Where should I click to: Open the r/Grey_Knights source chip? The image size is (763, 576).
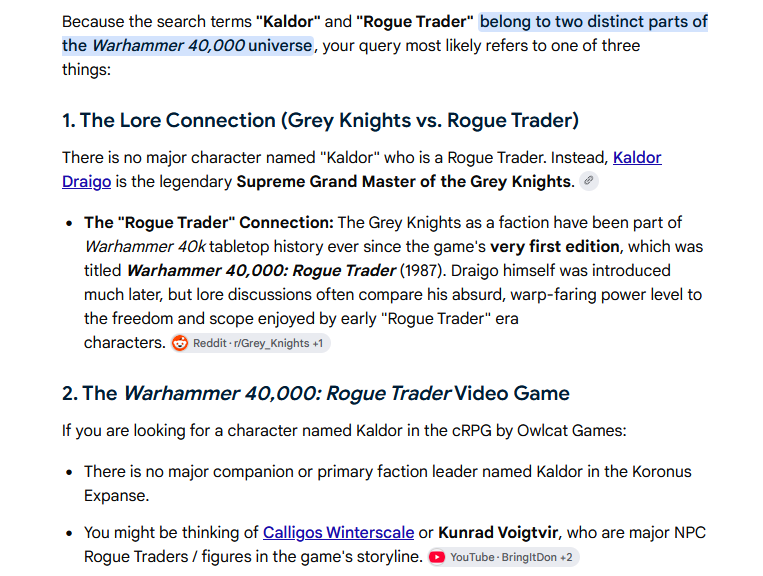click(251, 343)
